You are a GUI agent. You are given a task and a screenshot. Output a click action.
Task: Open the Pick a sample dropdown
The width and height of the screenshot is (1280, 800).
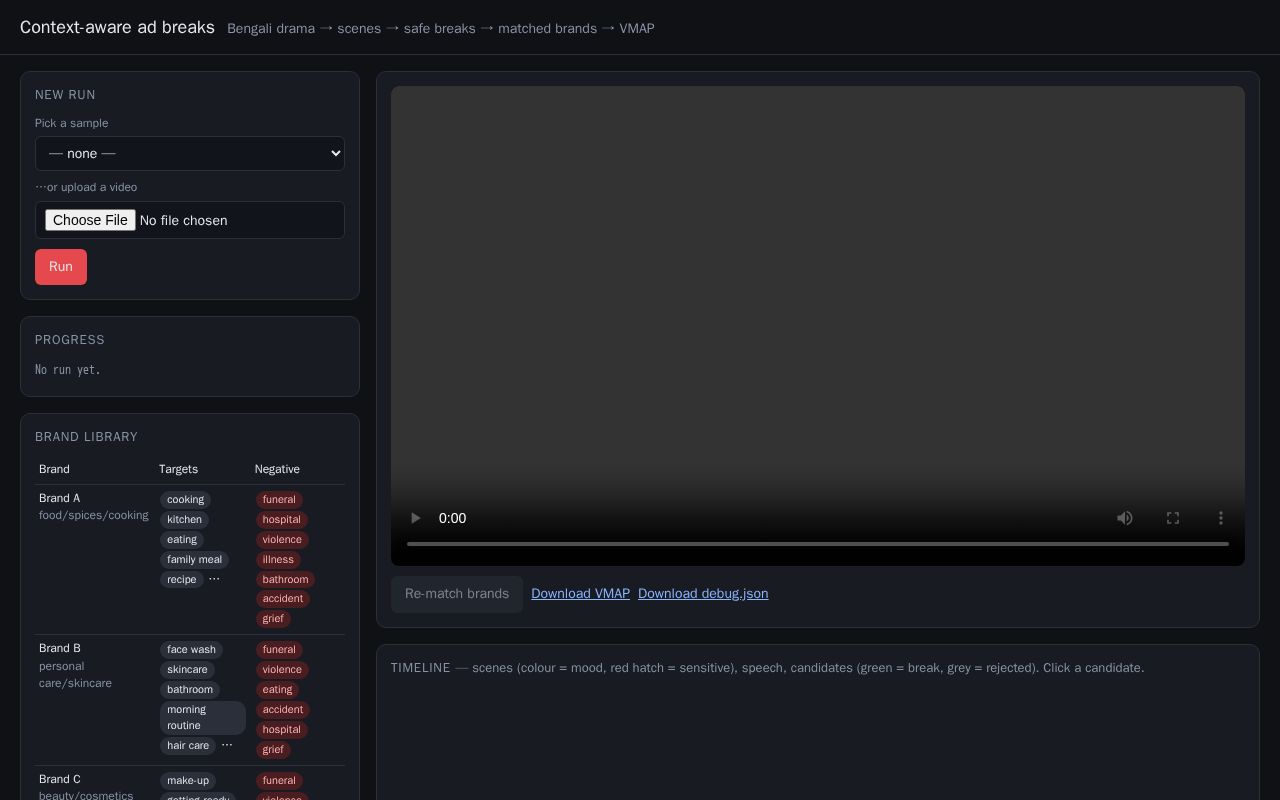point(190,153)
